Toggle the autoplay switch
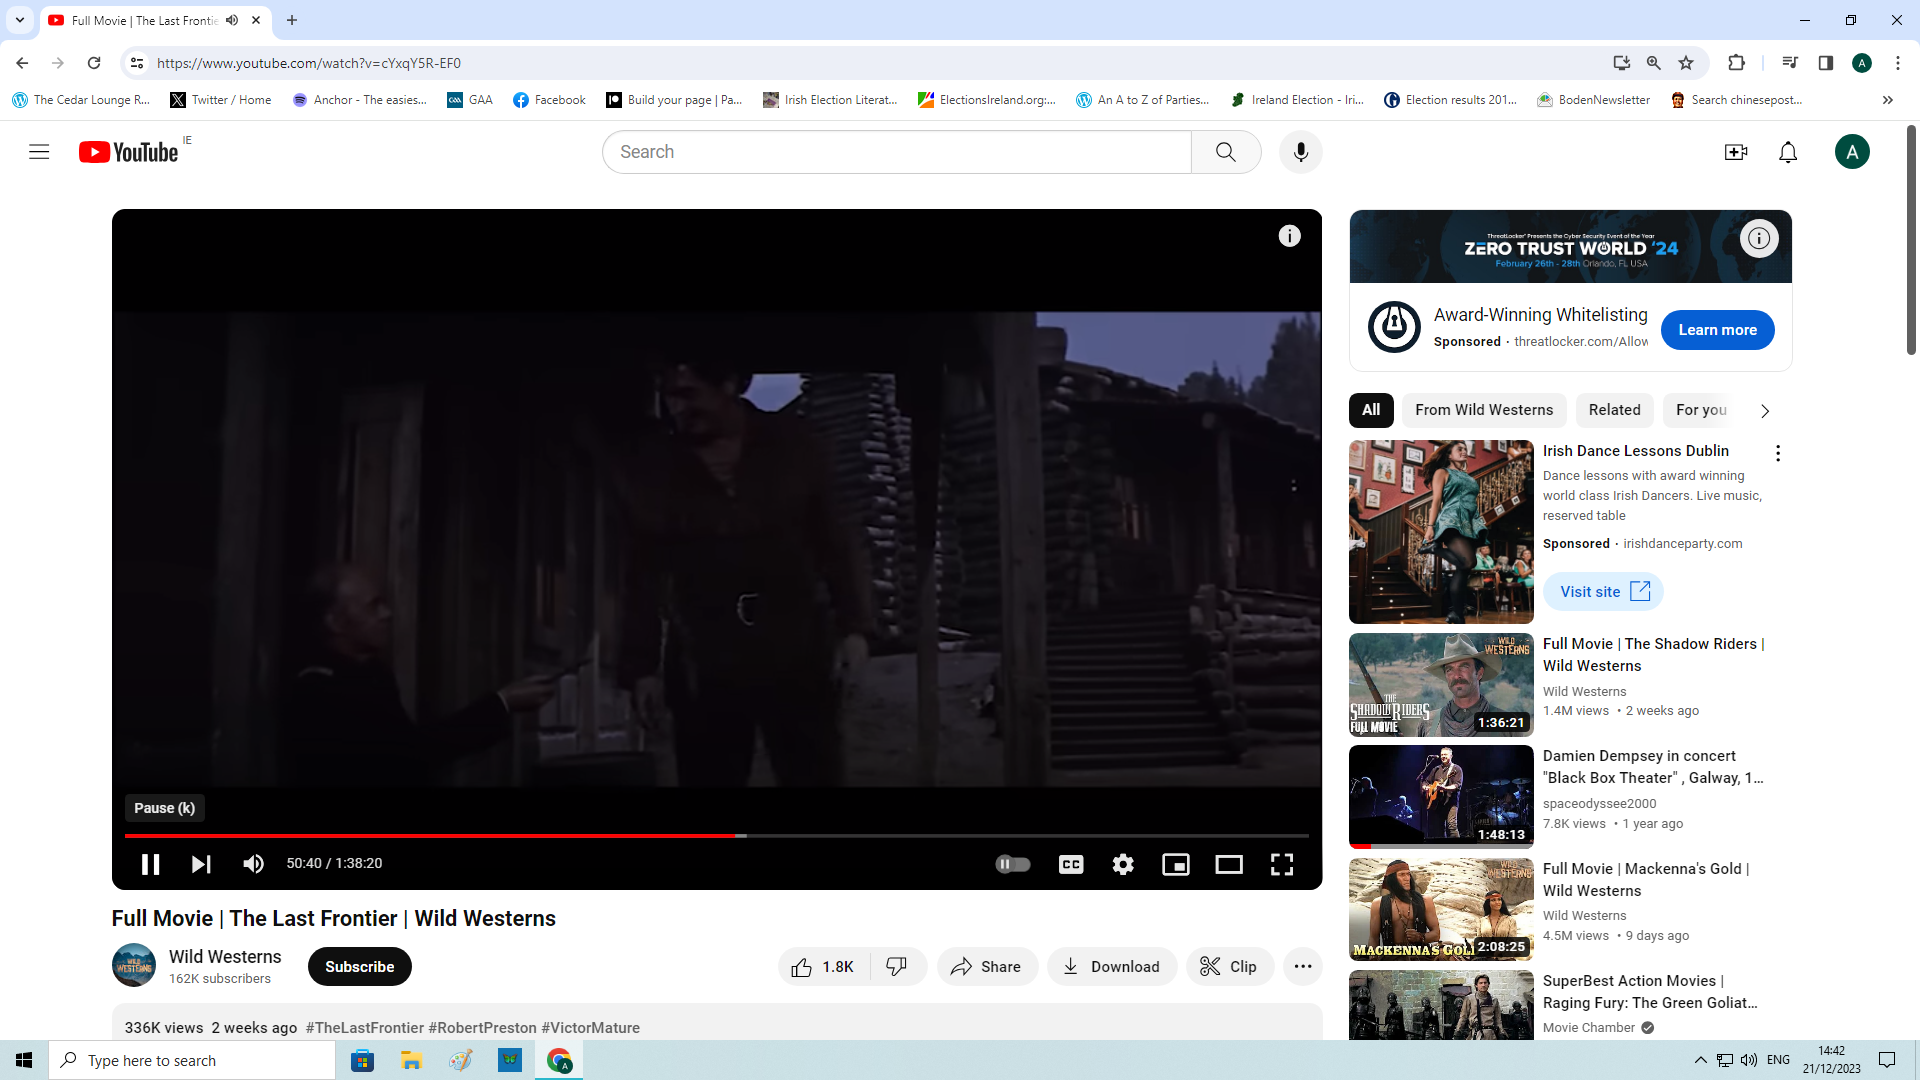Screen dimensions: 1920x1080 [x=1013, y=864]
